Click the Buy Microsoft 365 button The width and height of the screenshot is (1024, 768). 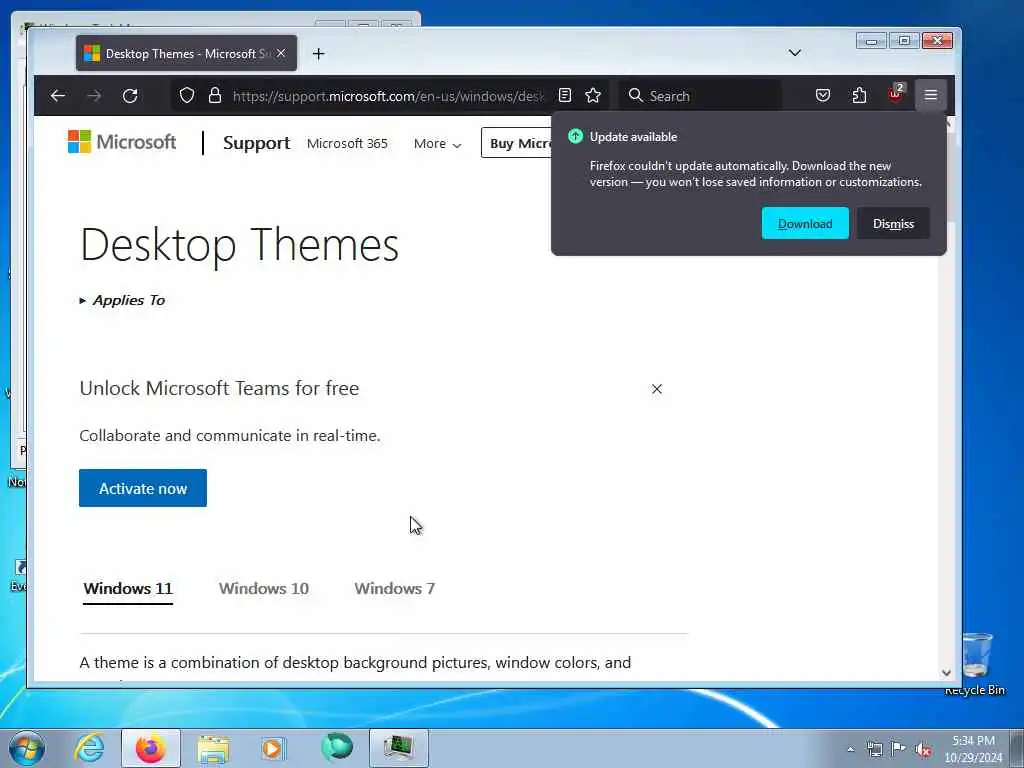[517, 142]
